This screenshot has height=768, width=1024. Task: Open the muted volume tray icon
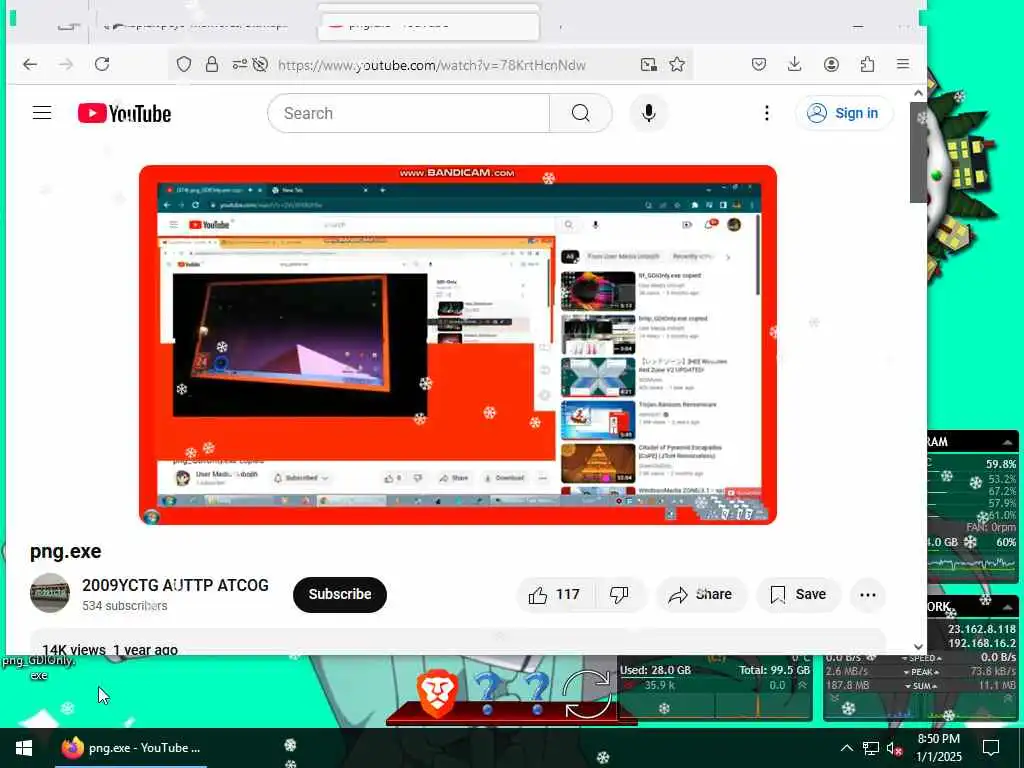[895, 748]
